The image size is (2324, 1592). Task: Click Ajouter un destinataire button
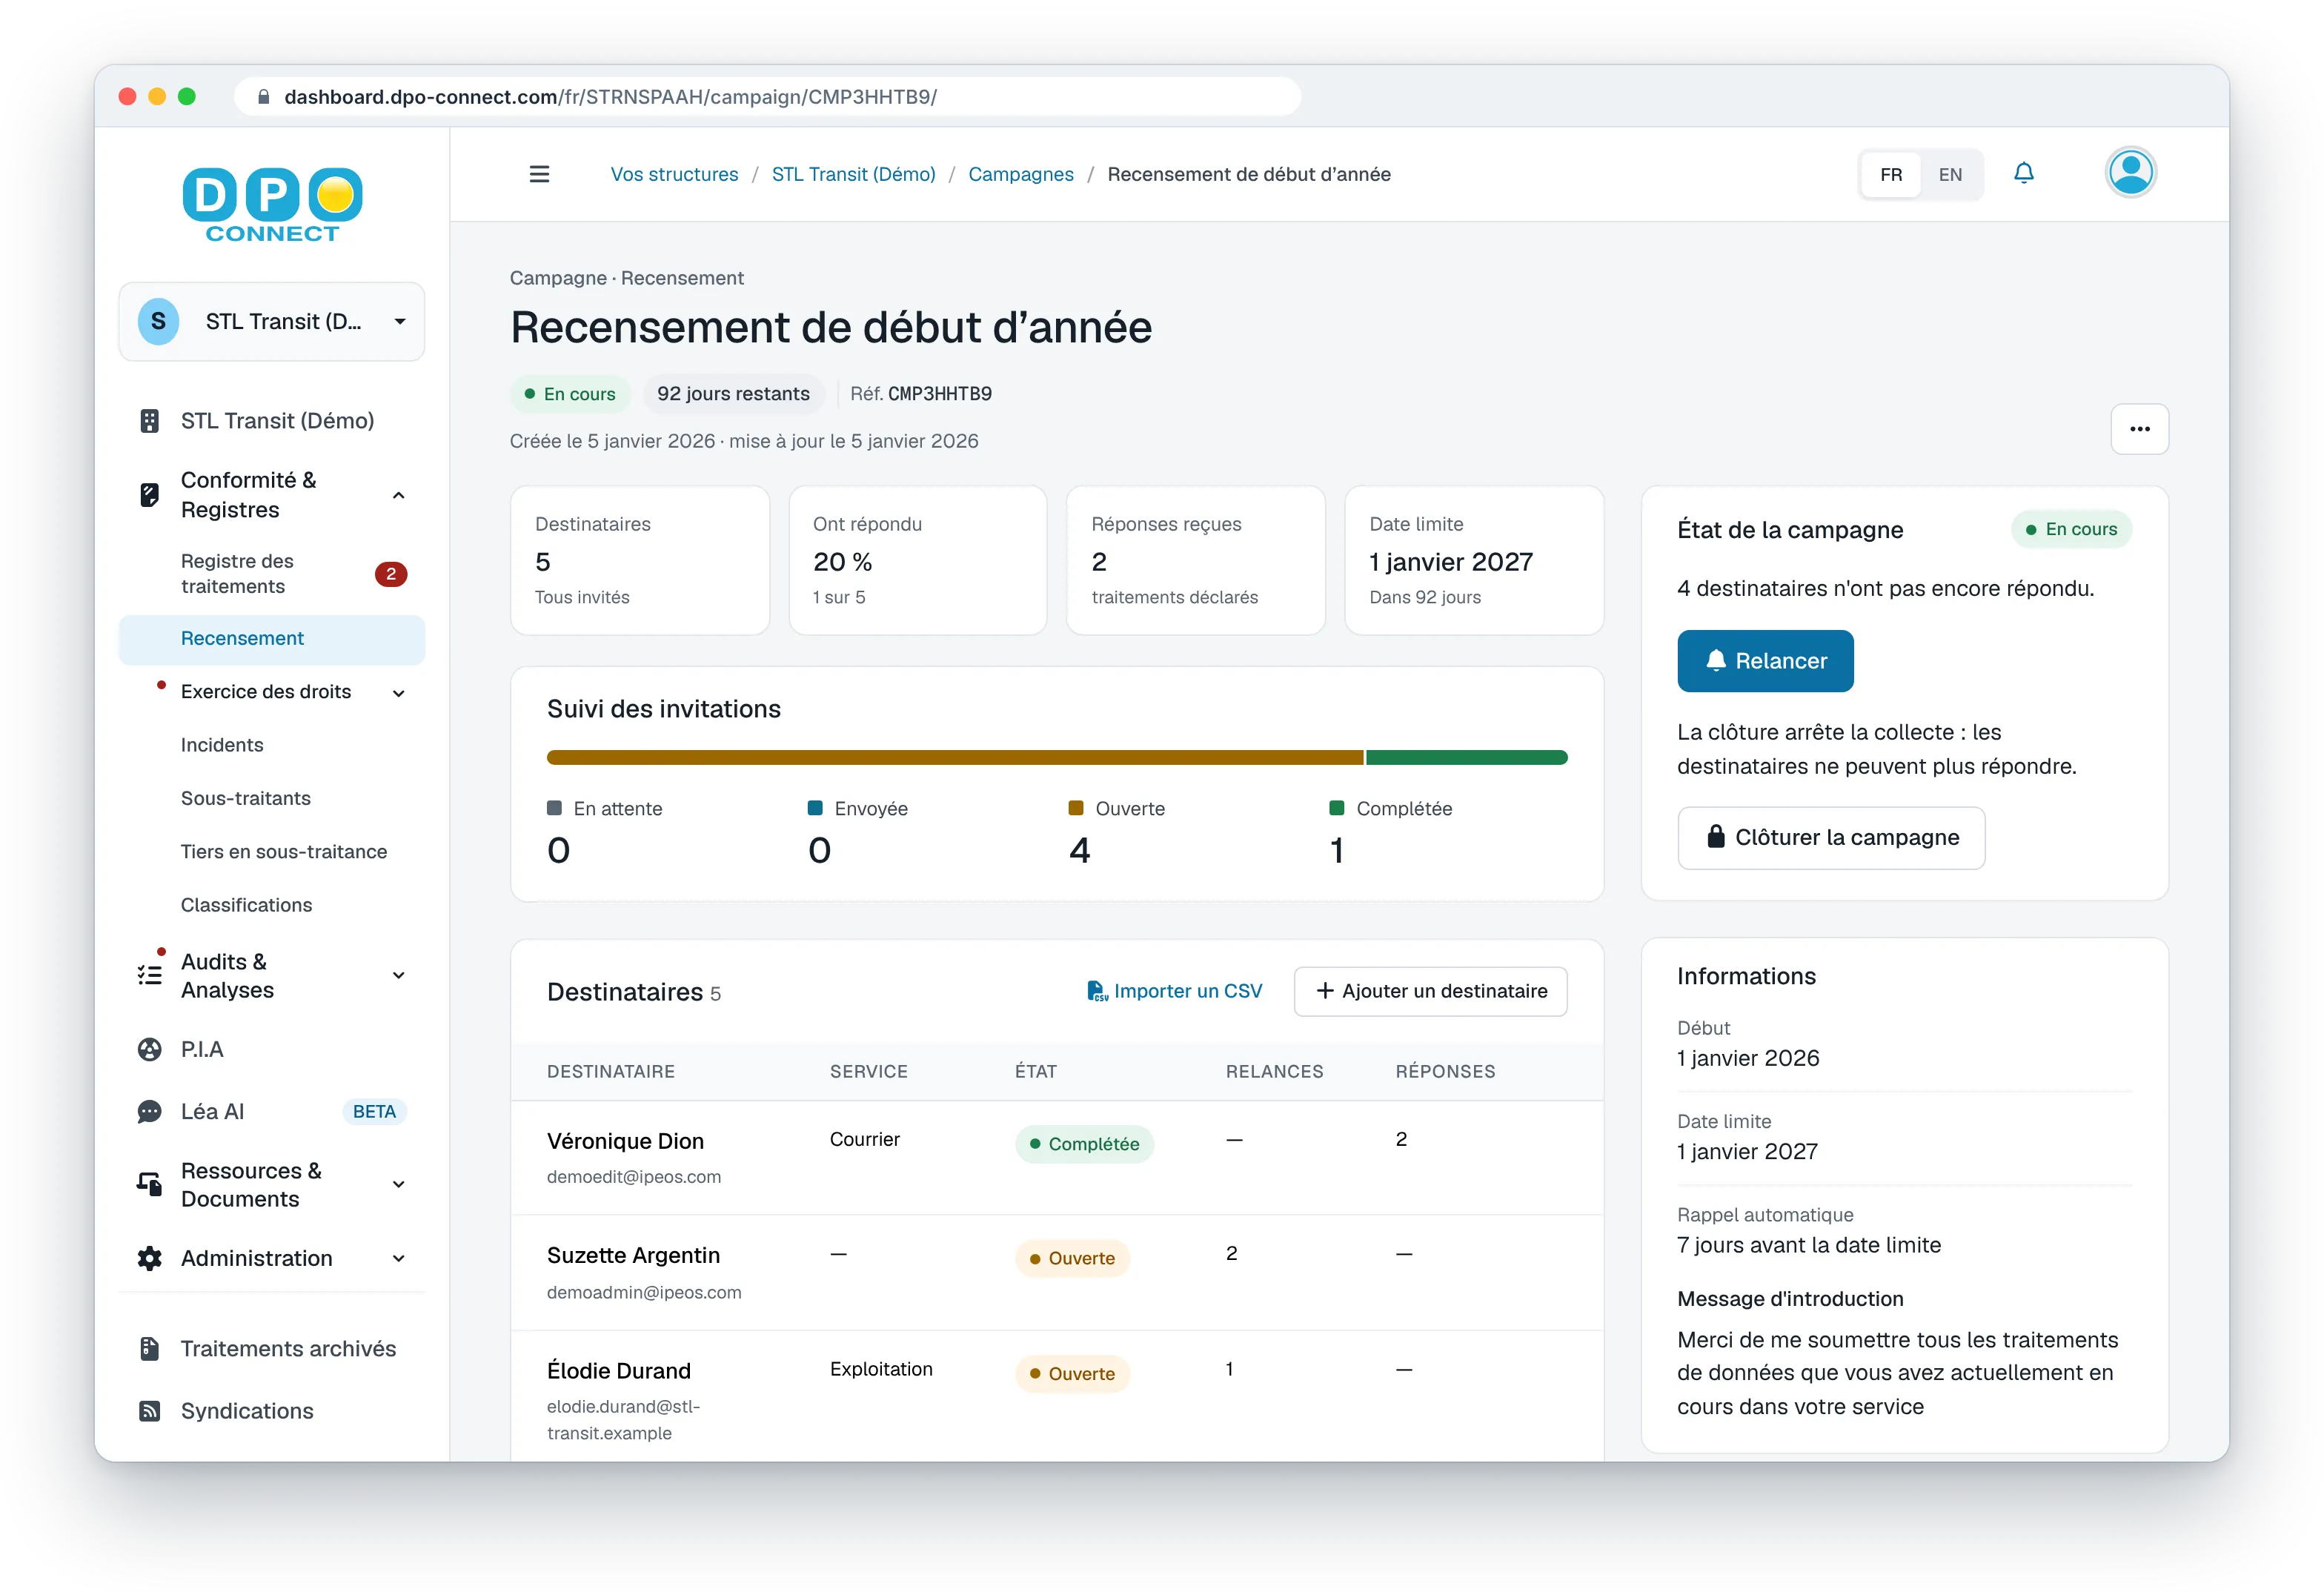pyautogui.click(x=1430, y=991)
